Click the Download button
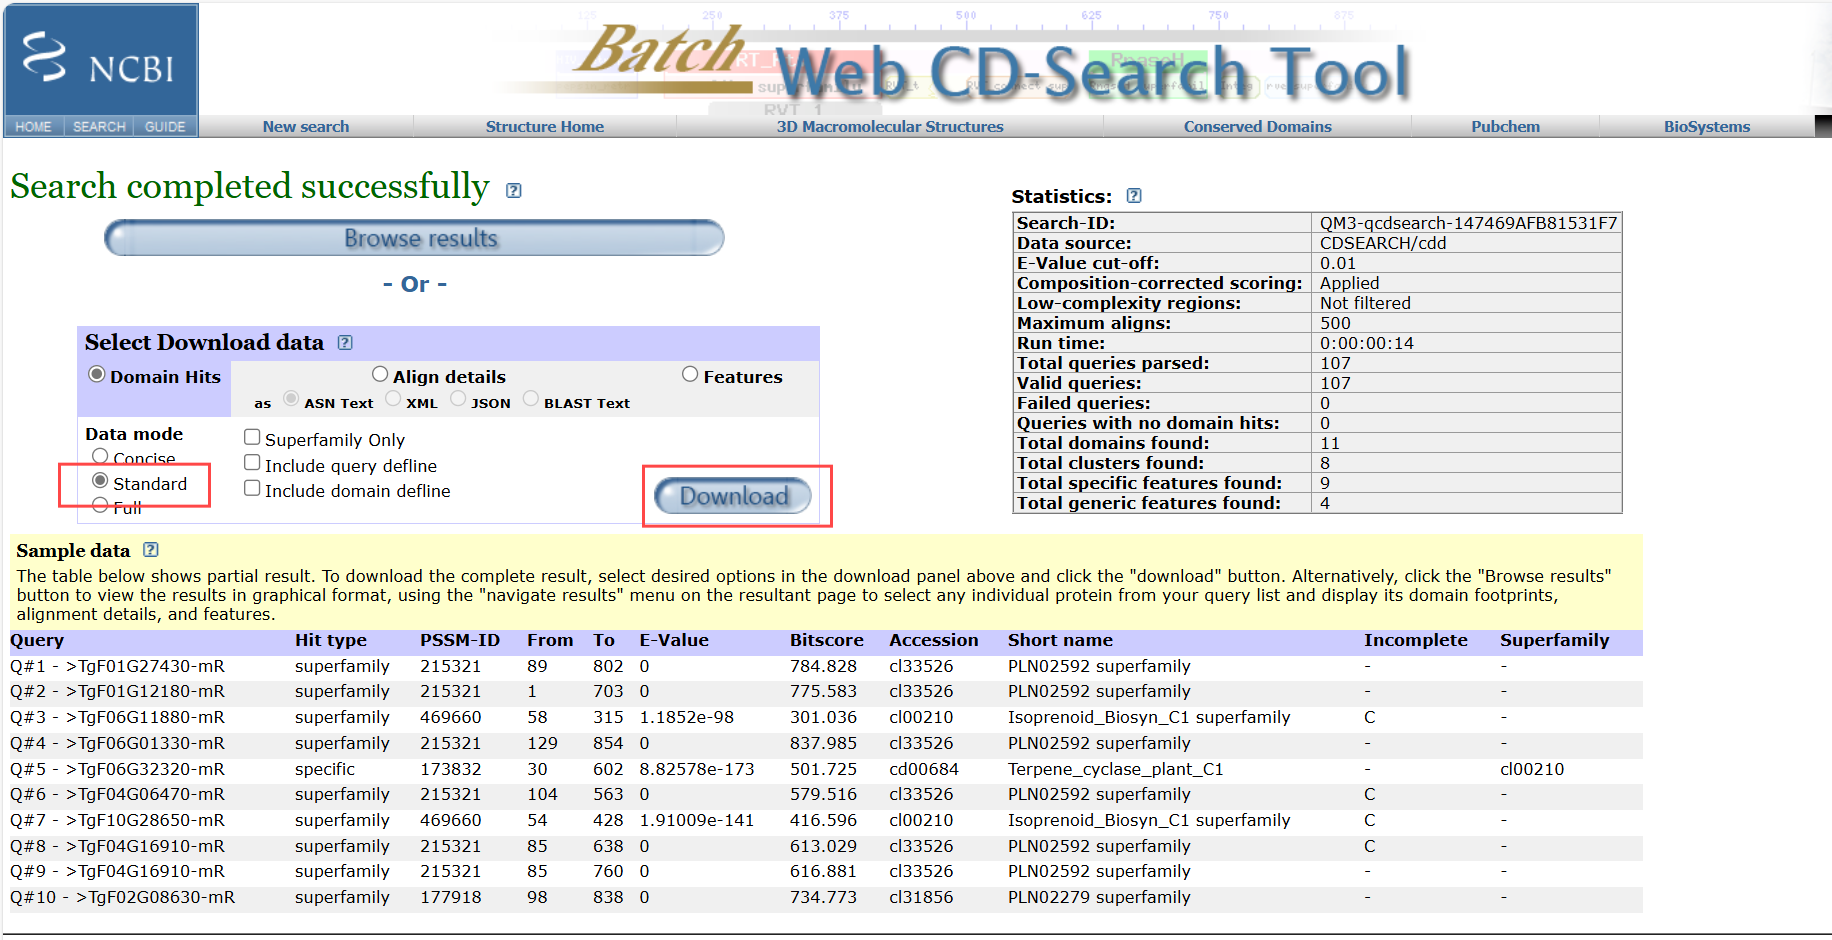1832x940 pixels. pyautogui.click(x=733, y=496)
